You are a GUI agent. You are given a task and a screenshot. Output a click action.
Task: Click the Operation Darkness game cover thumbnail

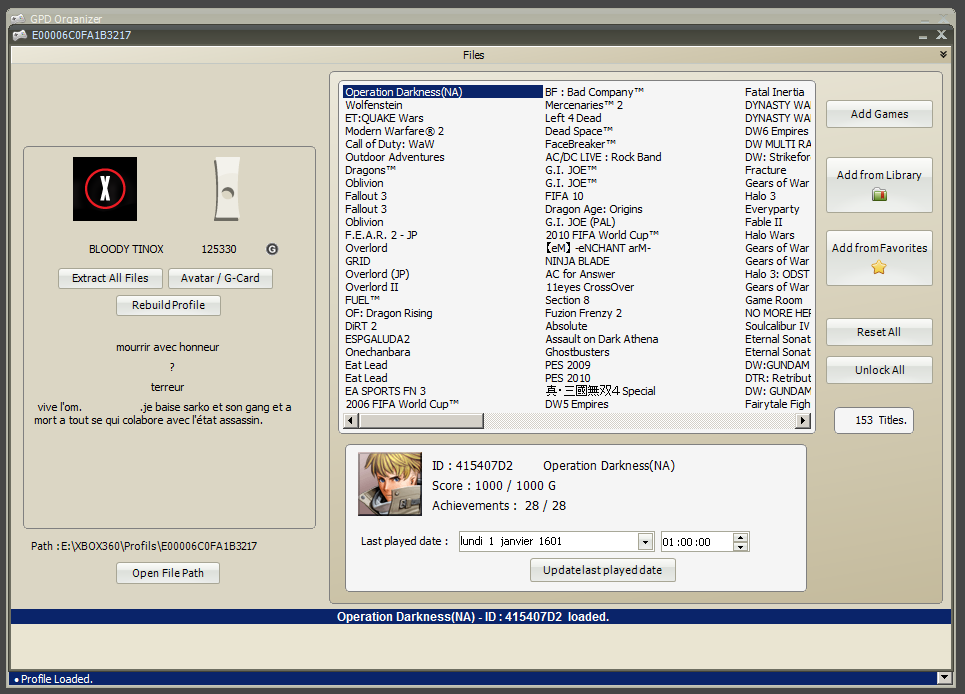pos(390,484)
